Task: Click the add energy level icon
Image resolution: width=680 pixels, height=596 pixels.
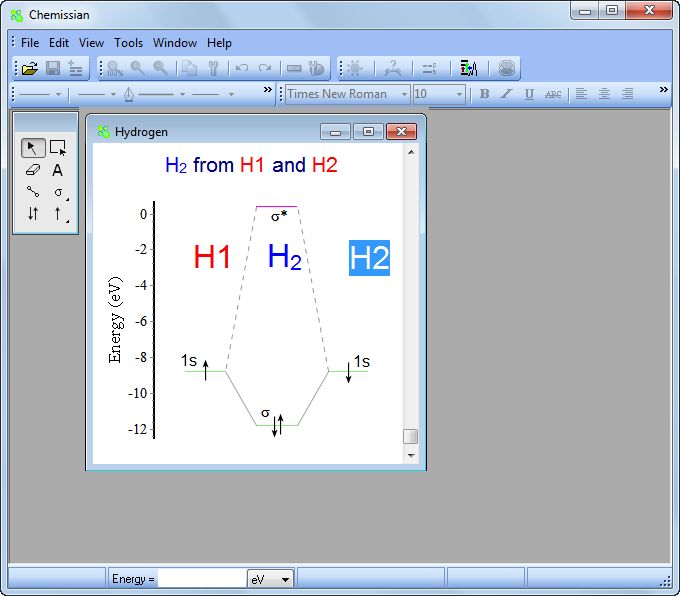Action: coord(75,69)
